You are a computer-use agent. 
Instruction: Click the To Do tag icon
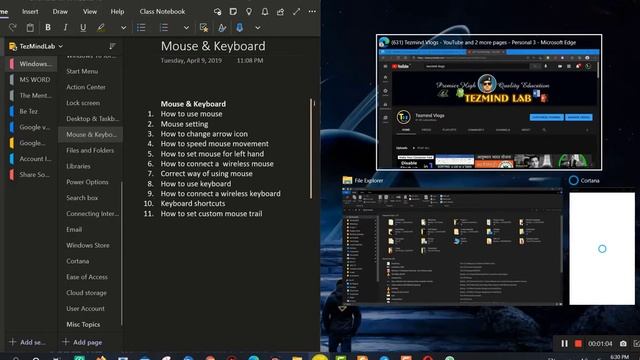[204, 27]
